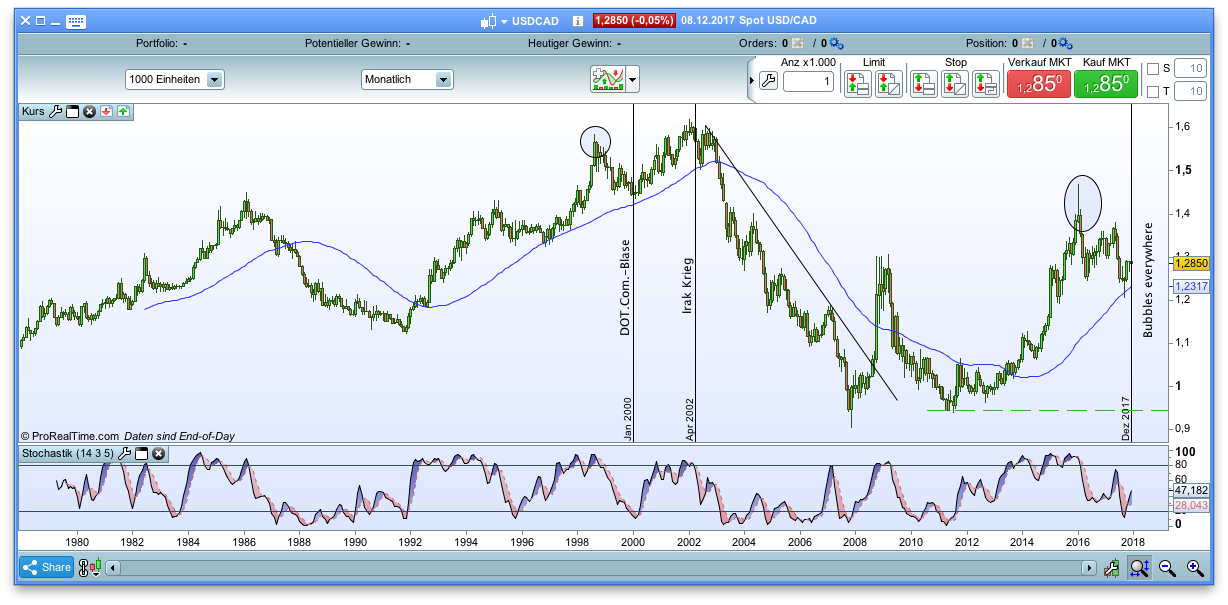Activate the zoom-in magnifier at bottom right
The image size is (1228, 605).
(1196, 567)
